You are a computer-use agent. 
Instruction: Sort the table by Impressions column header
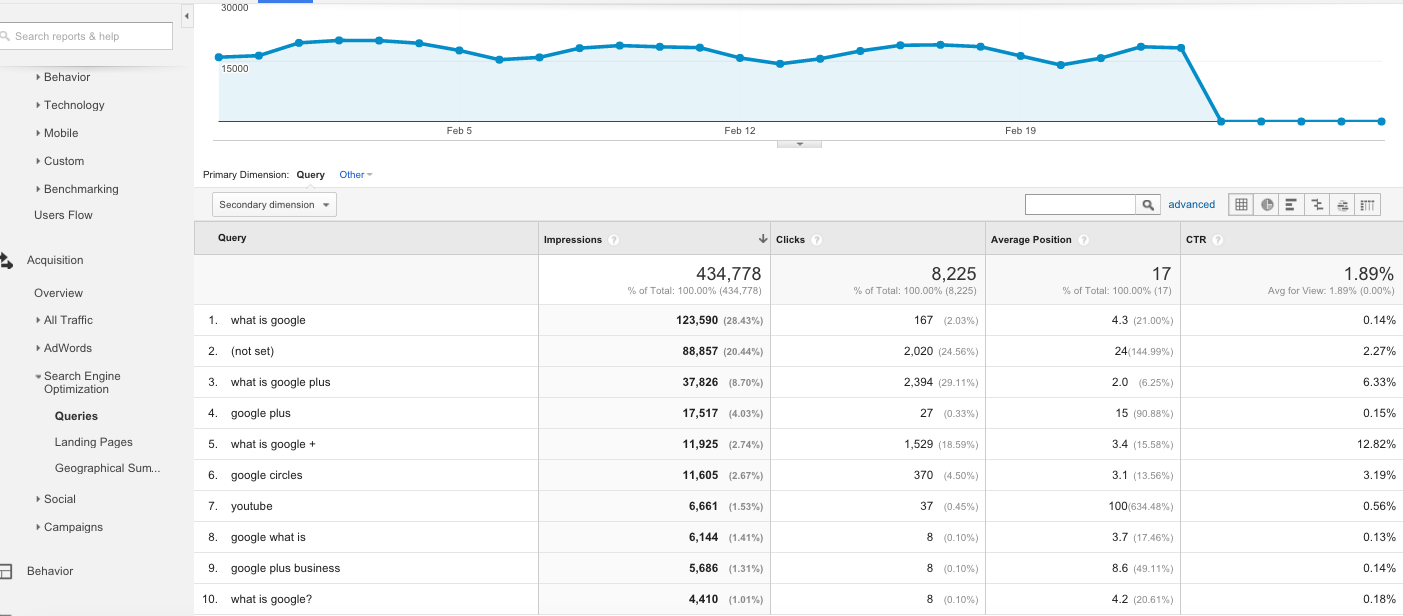tap(573, 240)
